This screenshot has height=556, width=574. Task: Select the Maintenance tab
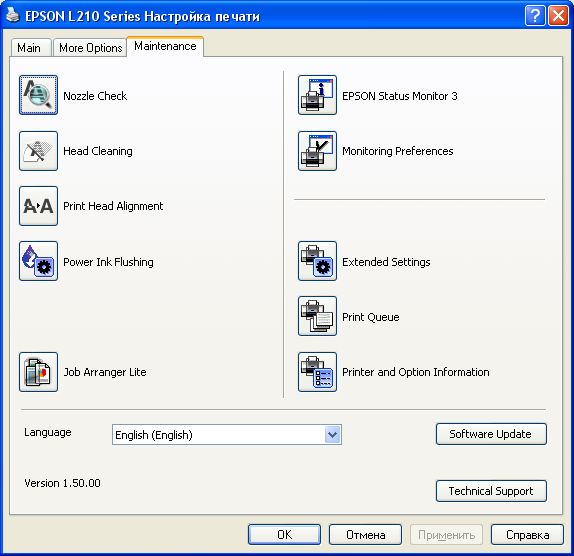[x=165, y=46]
